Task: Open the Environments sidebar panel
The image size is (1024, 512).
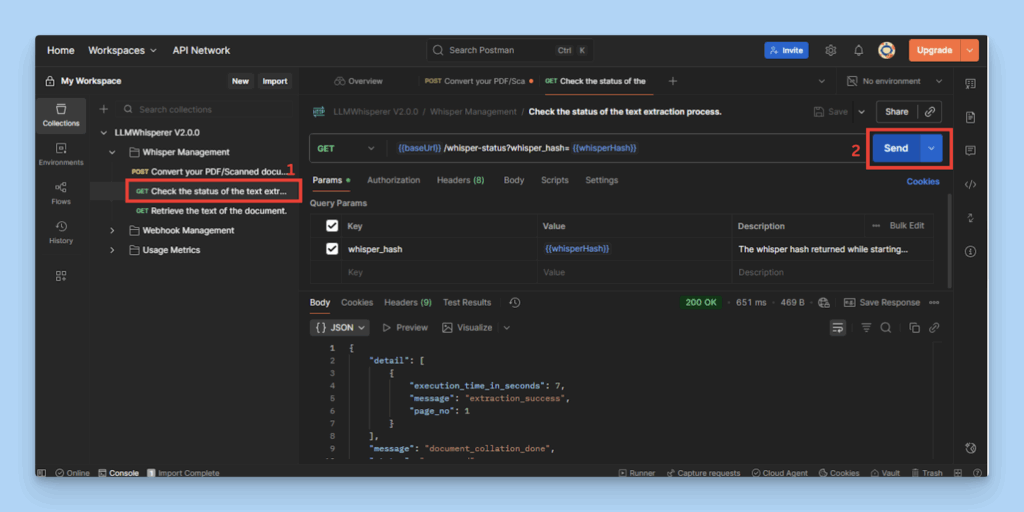Action: 61,153
